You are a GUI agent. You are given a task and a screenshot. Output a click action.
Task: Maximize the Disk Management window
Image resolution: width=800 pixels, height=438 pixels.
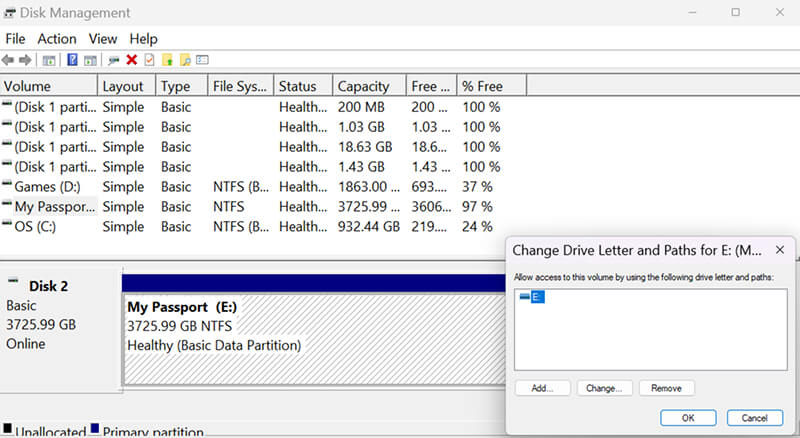click(x=735, y=12)
